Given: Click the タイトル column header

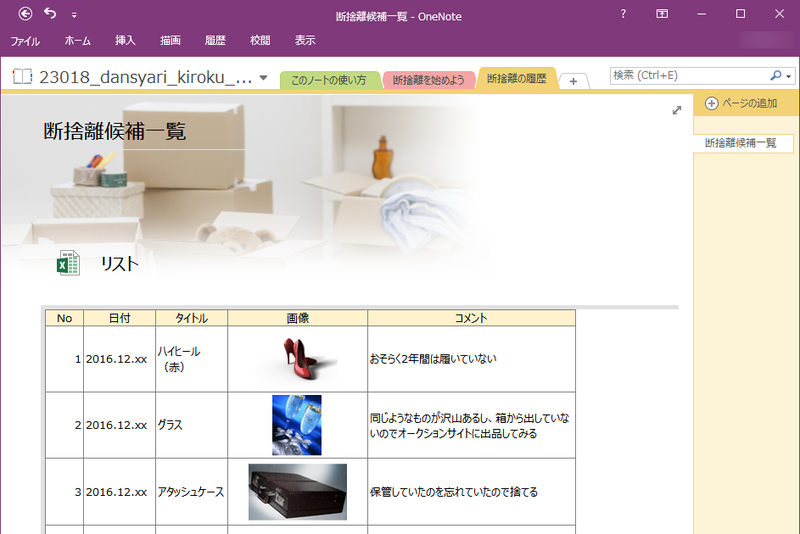Looking at the screenshot, I should tap(191, 318).
